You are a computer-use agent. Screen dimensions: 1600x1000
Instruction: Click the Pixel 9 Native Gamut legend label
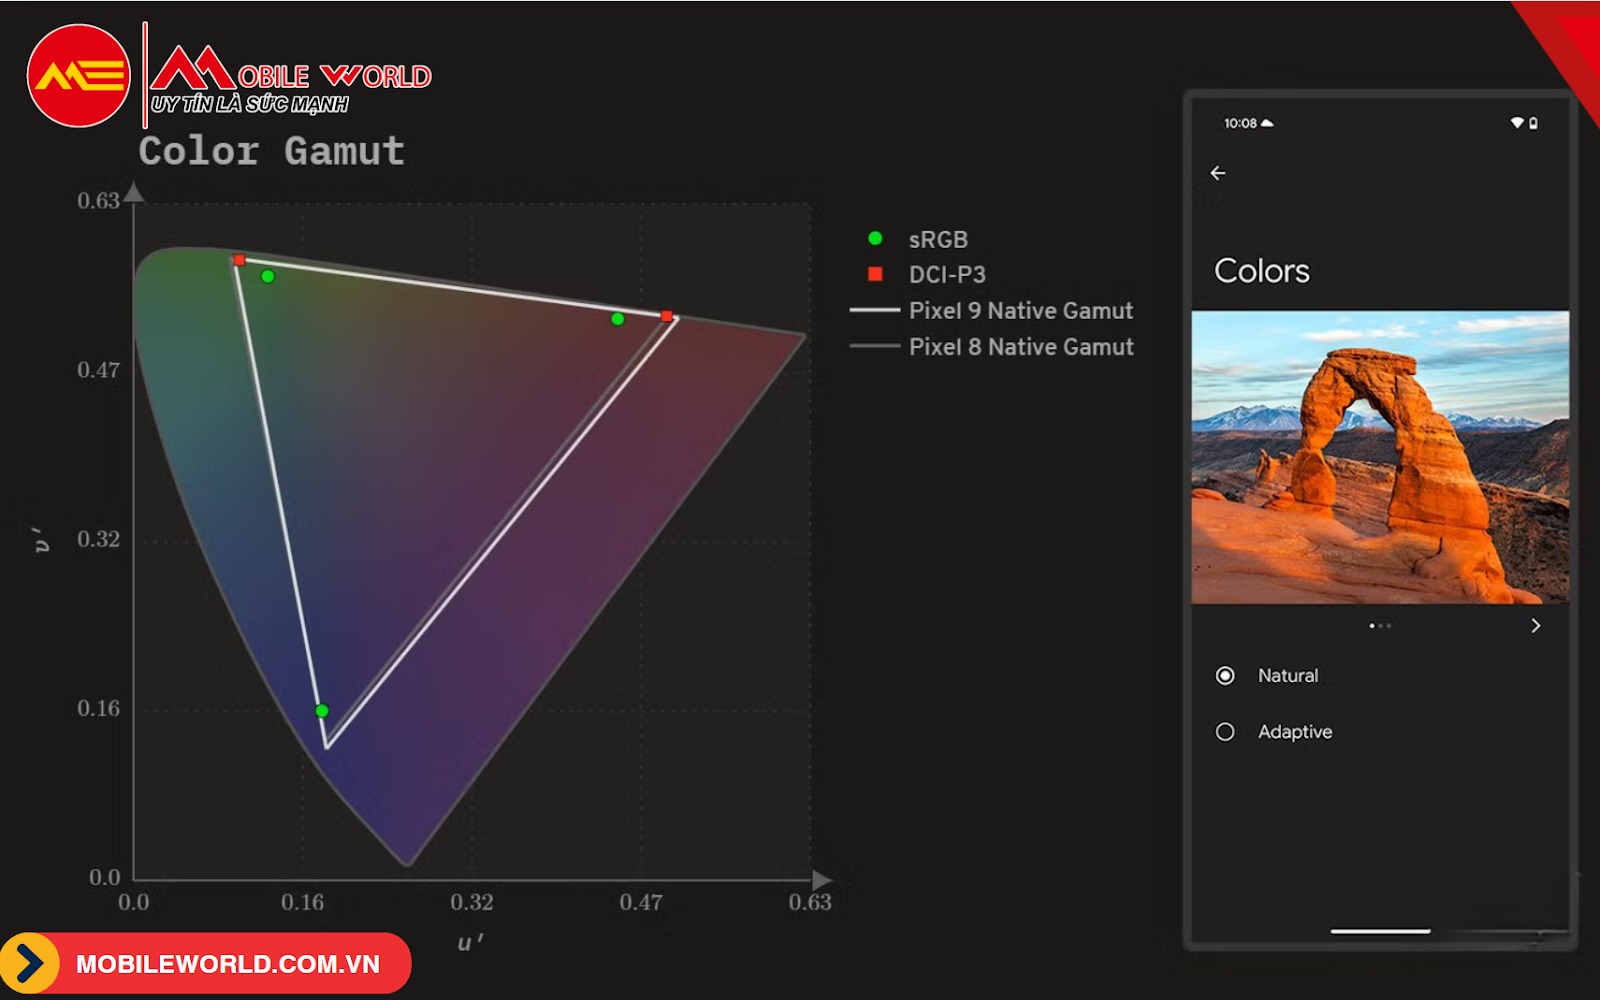[1021, 311]
